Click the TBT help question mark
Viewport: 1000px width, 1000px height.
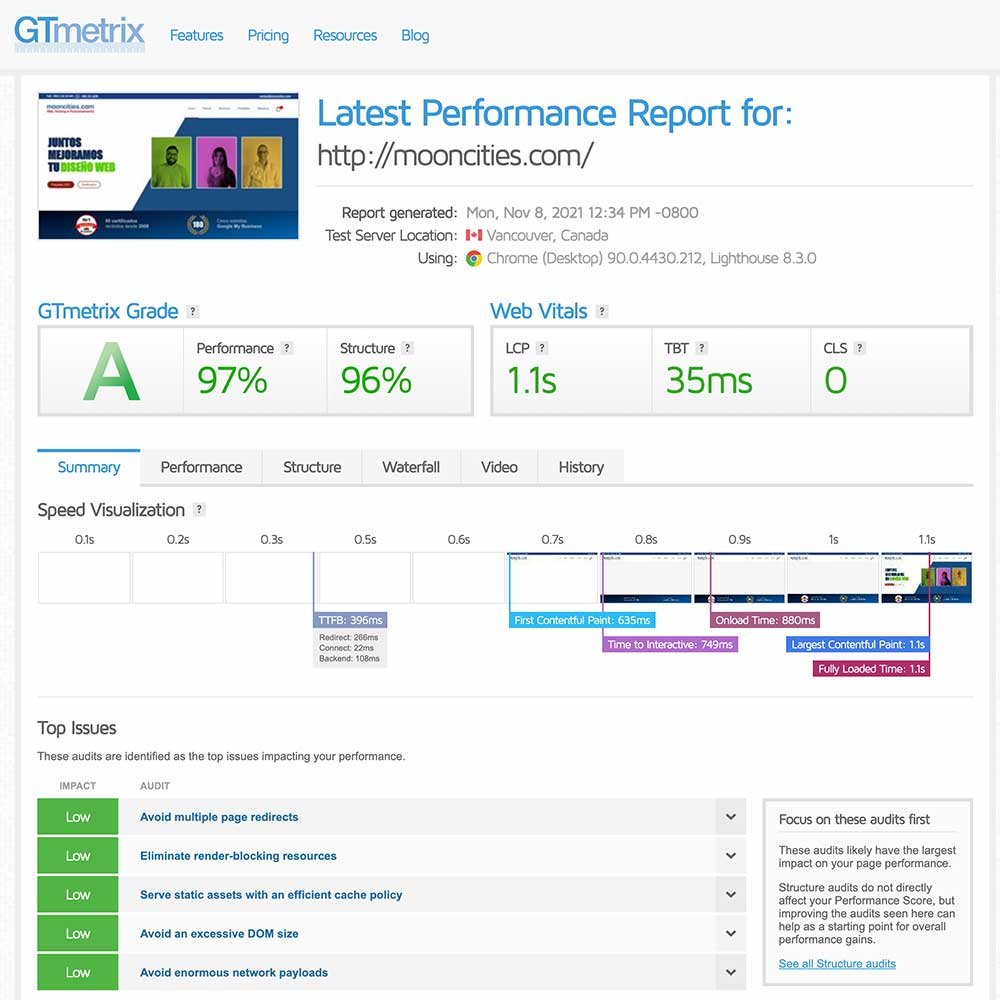(701, 348)
